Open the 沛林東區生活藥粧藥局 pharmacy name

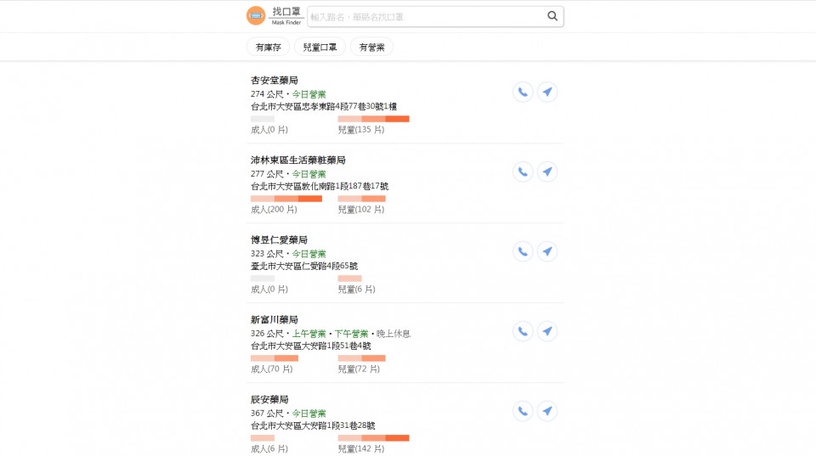[x=298, y=160]
